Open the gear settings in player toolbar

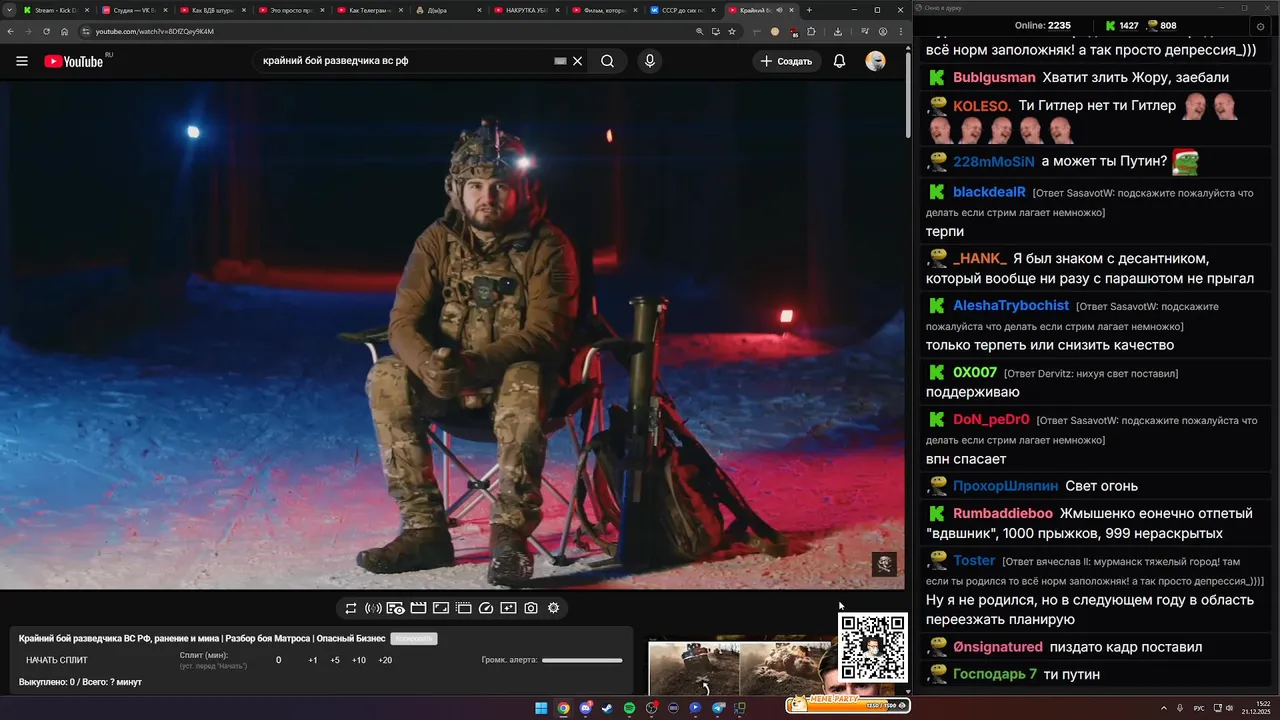point(553,608)
